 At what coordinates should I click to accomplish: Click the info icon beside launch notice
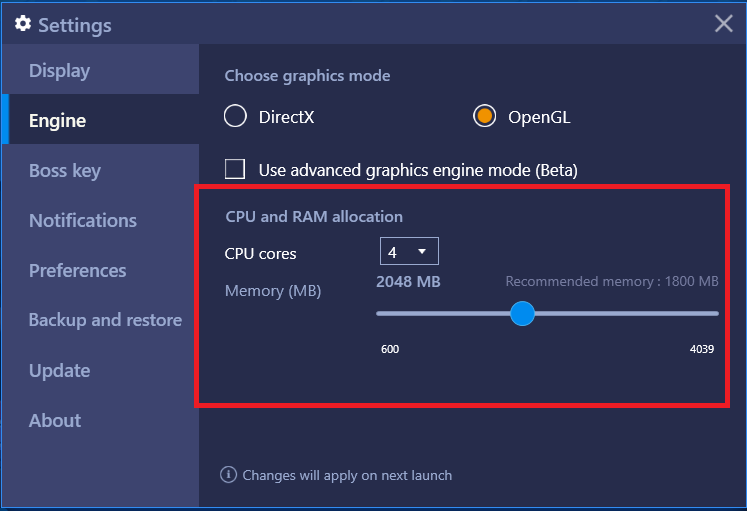tap(228, 474)
